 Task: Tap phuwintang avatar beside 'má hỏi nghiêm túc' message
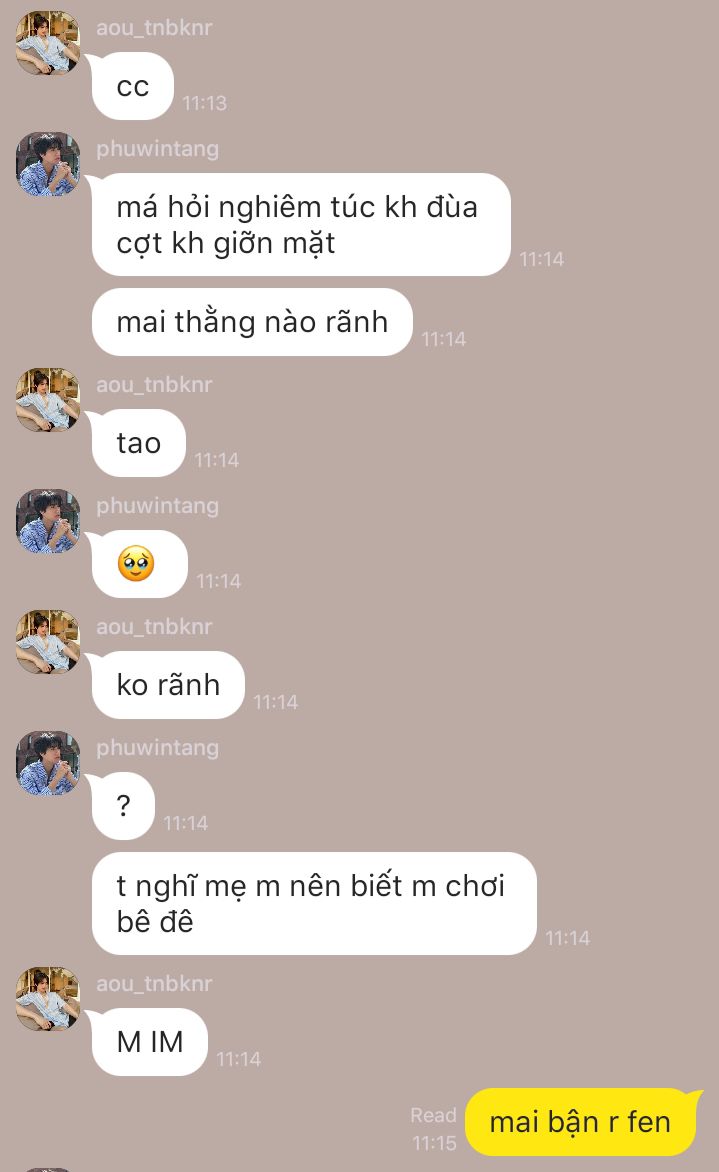point(48,164)
